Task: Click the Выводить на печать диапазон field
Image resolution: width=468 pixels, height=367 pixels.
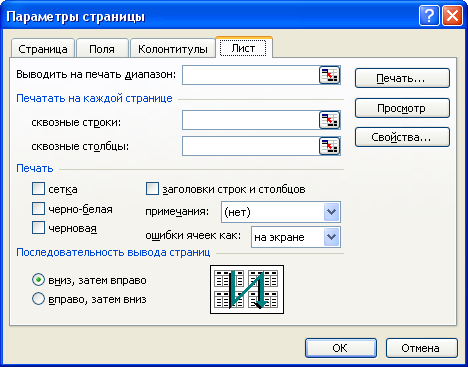Action: (x=251, y=75)
